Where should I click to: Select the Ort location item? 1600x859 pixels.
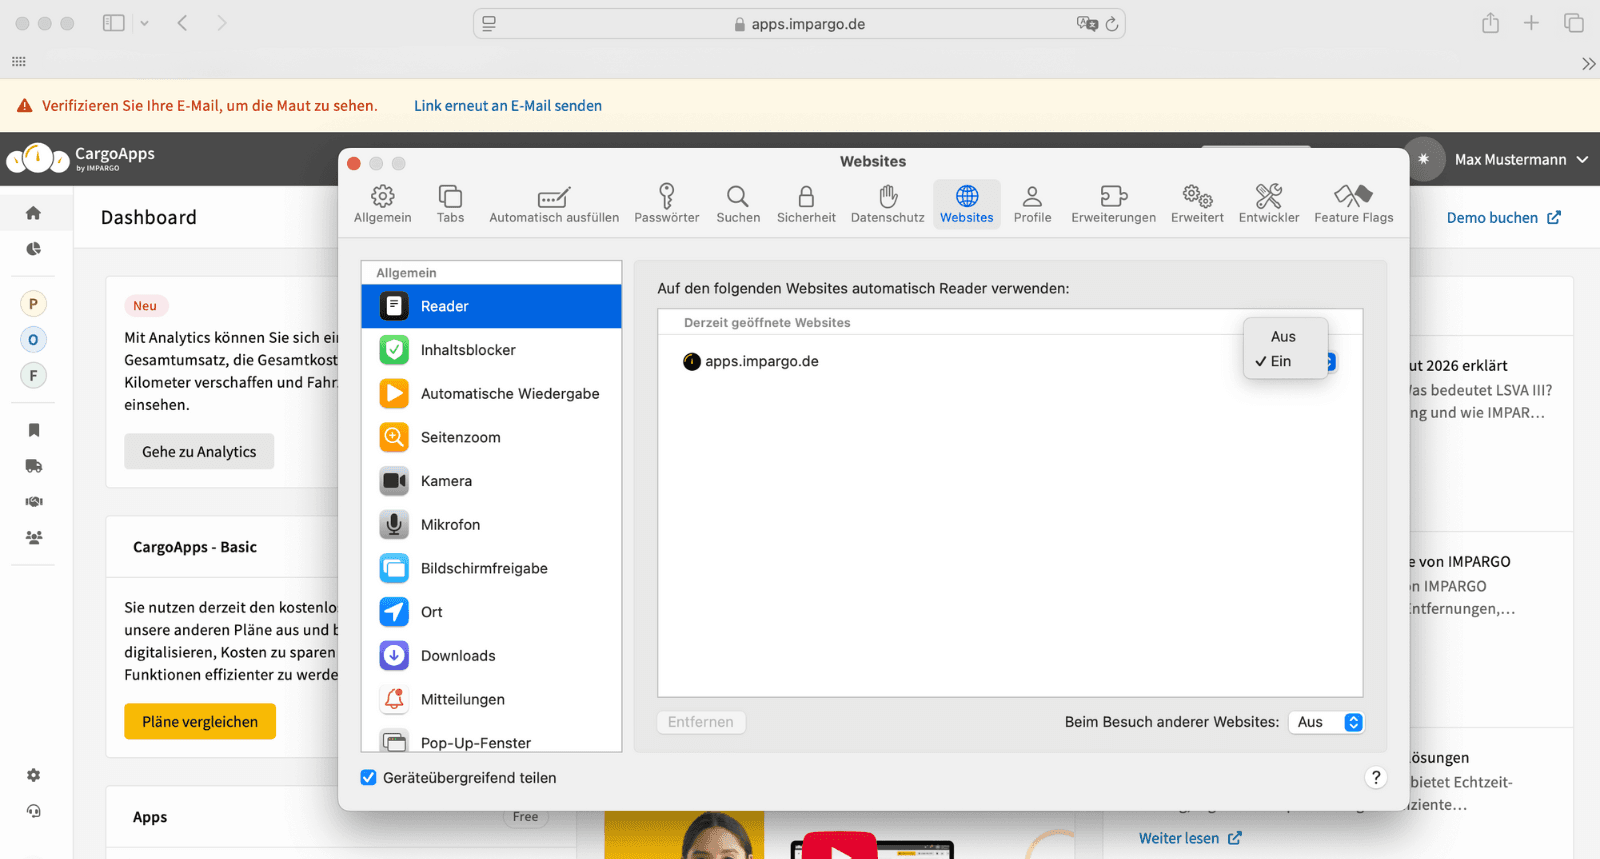click(x=491, y=612)
